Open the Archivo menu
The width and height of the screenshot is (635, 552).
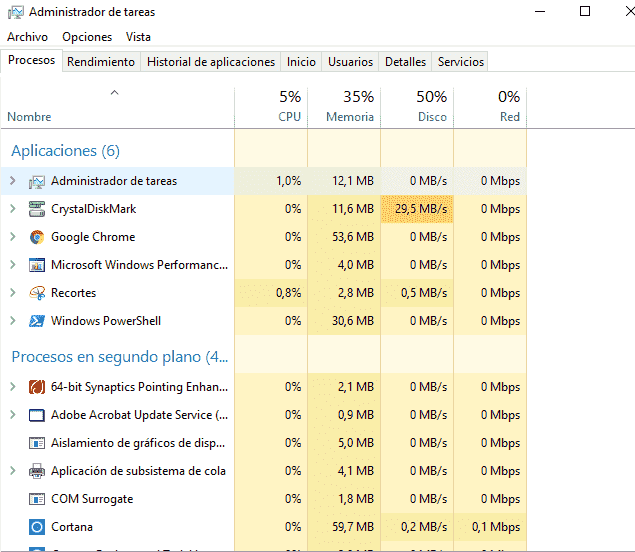(x=28, y=37)
